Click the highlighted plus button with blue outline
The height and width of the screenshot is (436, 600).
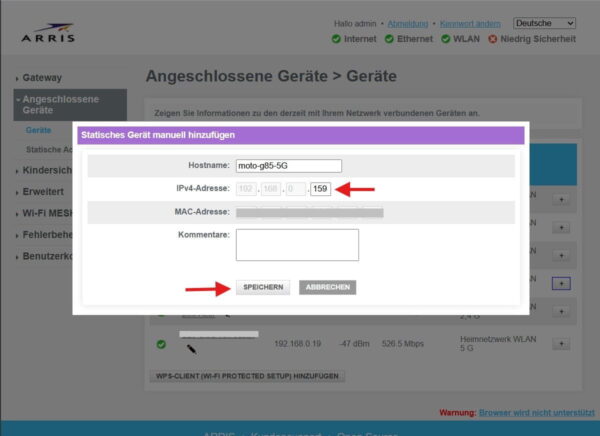[x=561, y=284]
